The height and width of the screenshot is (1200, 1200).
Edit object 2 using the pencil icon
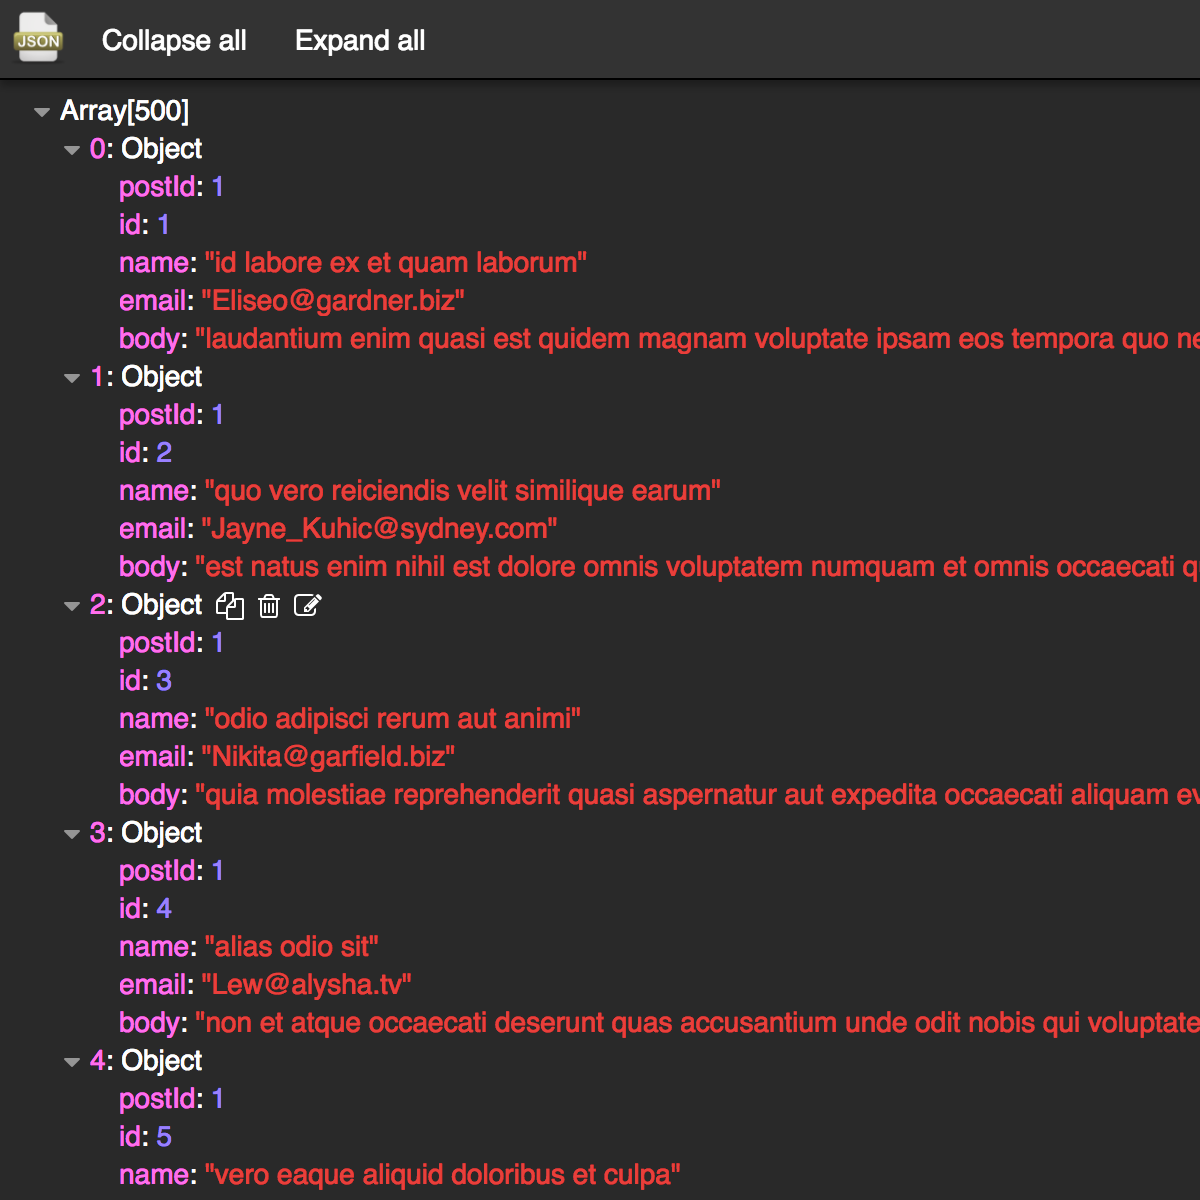coord(307,605)
